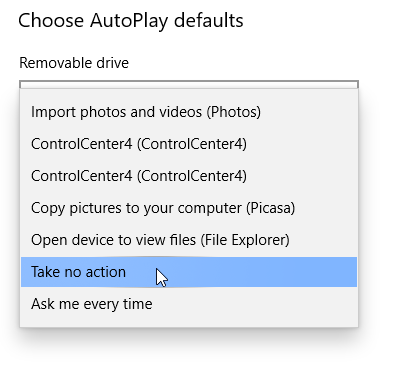Use Picasa for the removable drive default
This screenshot has width=420, height=365.
[189, 208]
